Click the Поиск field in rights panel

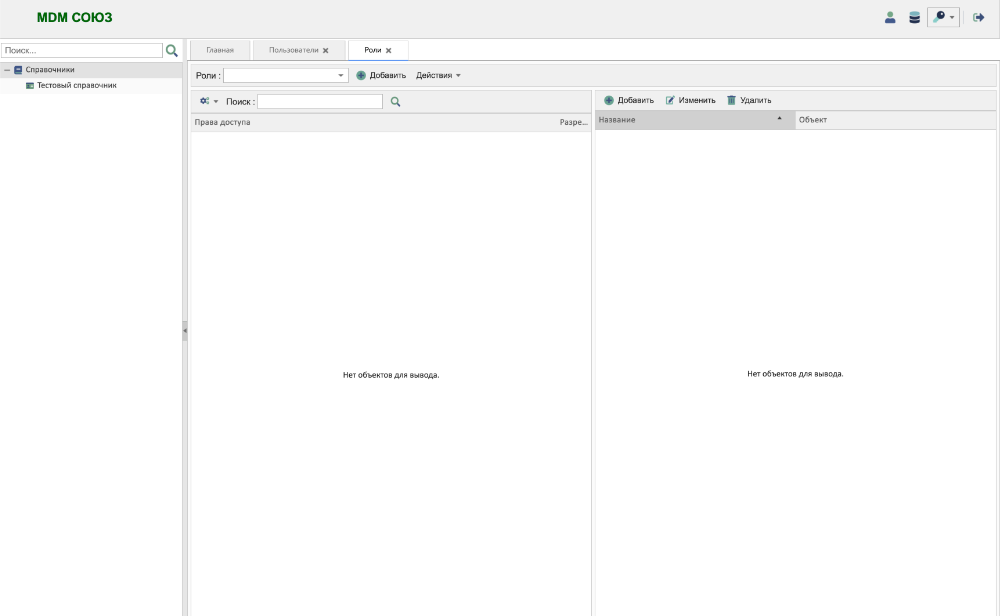point(319,102)
